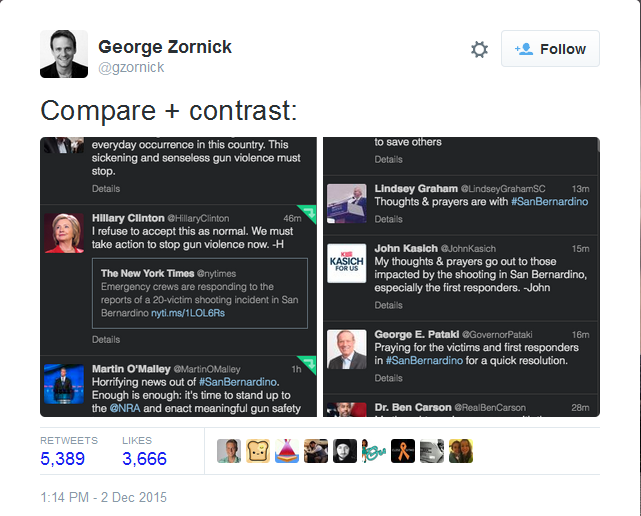The width and height of the screenshot is (641, 516).
Task: Click the grayscale car liker avatar
Action: click(432, 451)
